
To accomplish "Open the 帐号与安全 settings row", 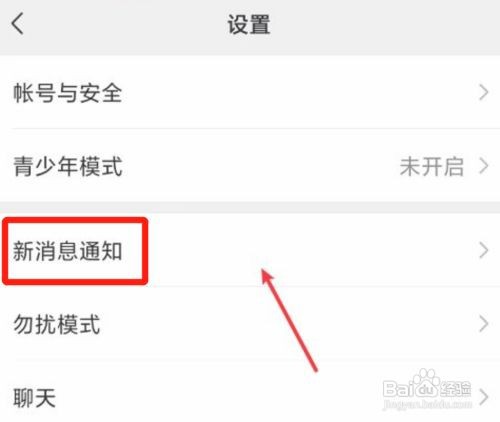I will pos(250,92).
